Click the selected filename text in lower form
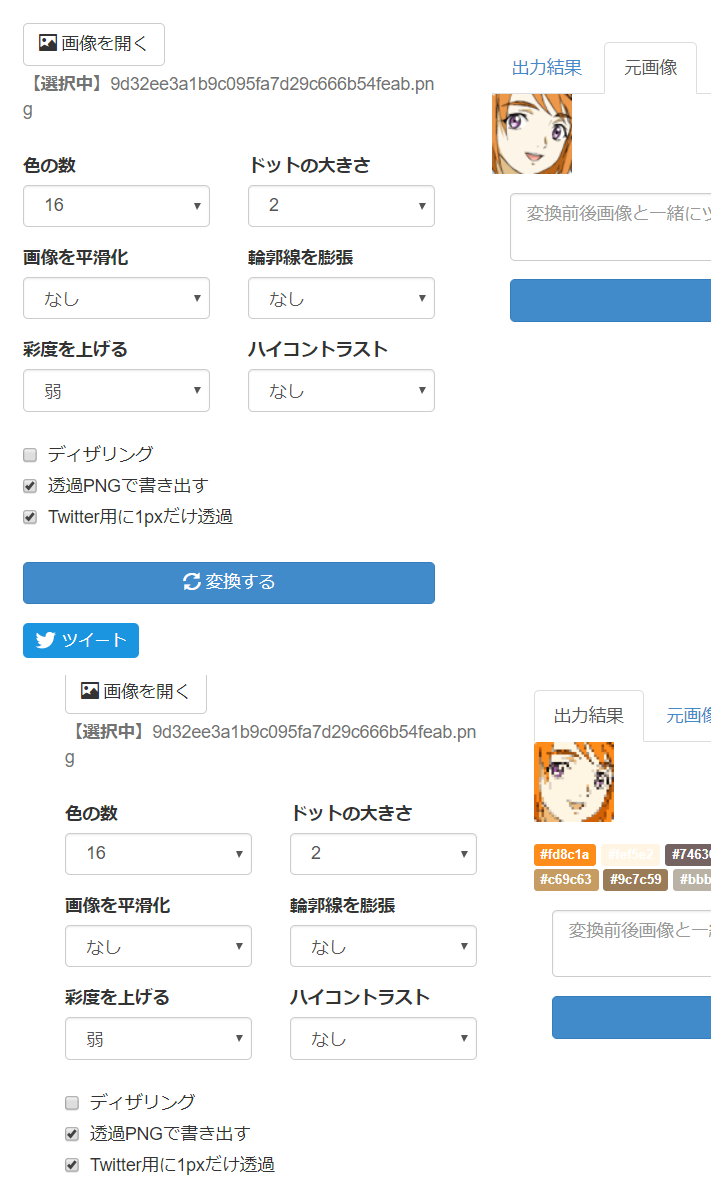This screenshot has width=711, height=1200. [271, 745]
